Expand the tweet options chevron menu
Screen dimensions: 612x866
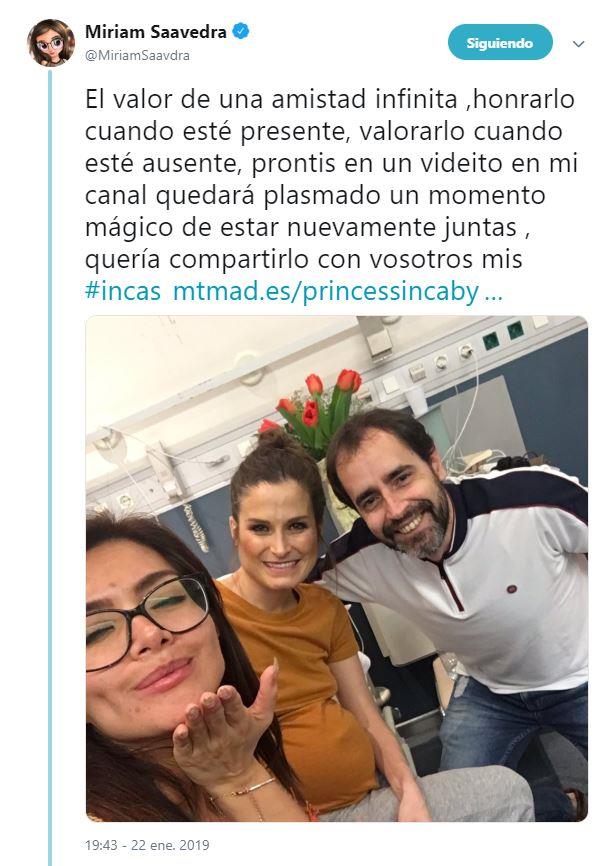coord(578,44)
